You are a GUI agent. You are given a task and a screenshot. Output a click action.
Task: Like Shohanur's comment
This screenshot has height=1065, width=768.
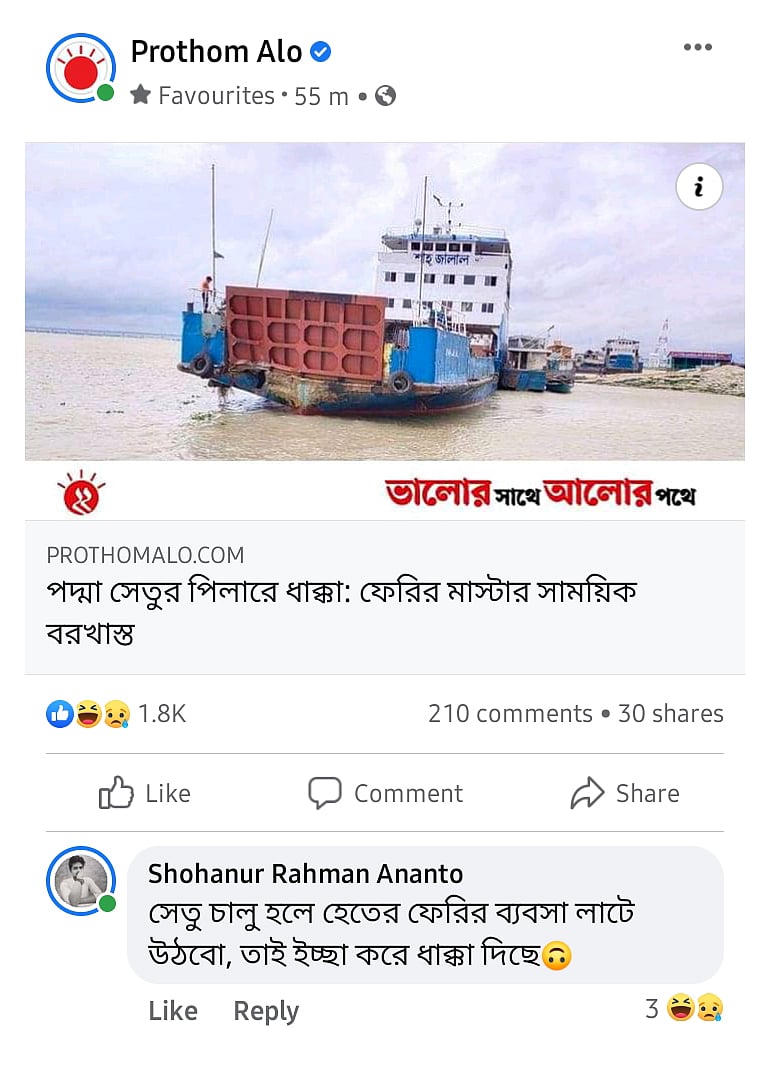(172, 1011)
